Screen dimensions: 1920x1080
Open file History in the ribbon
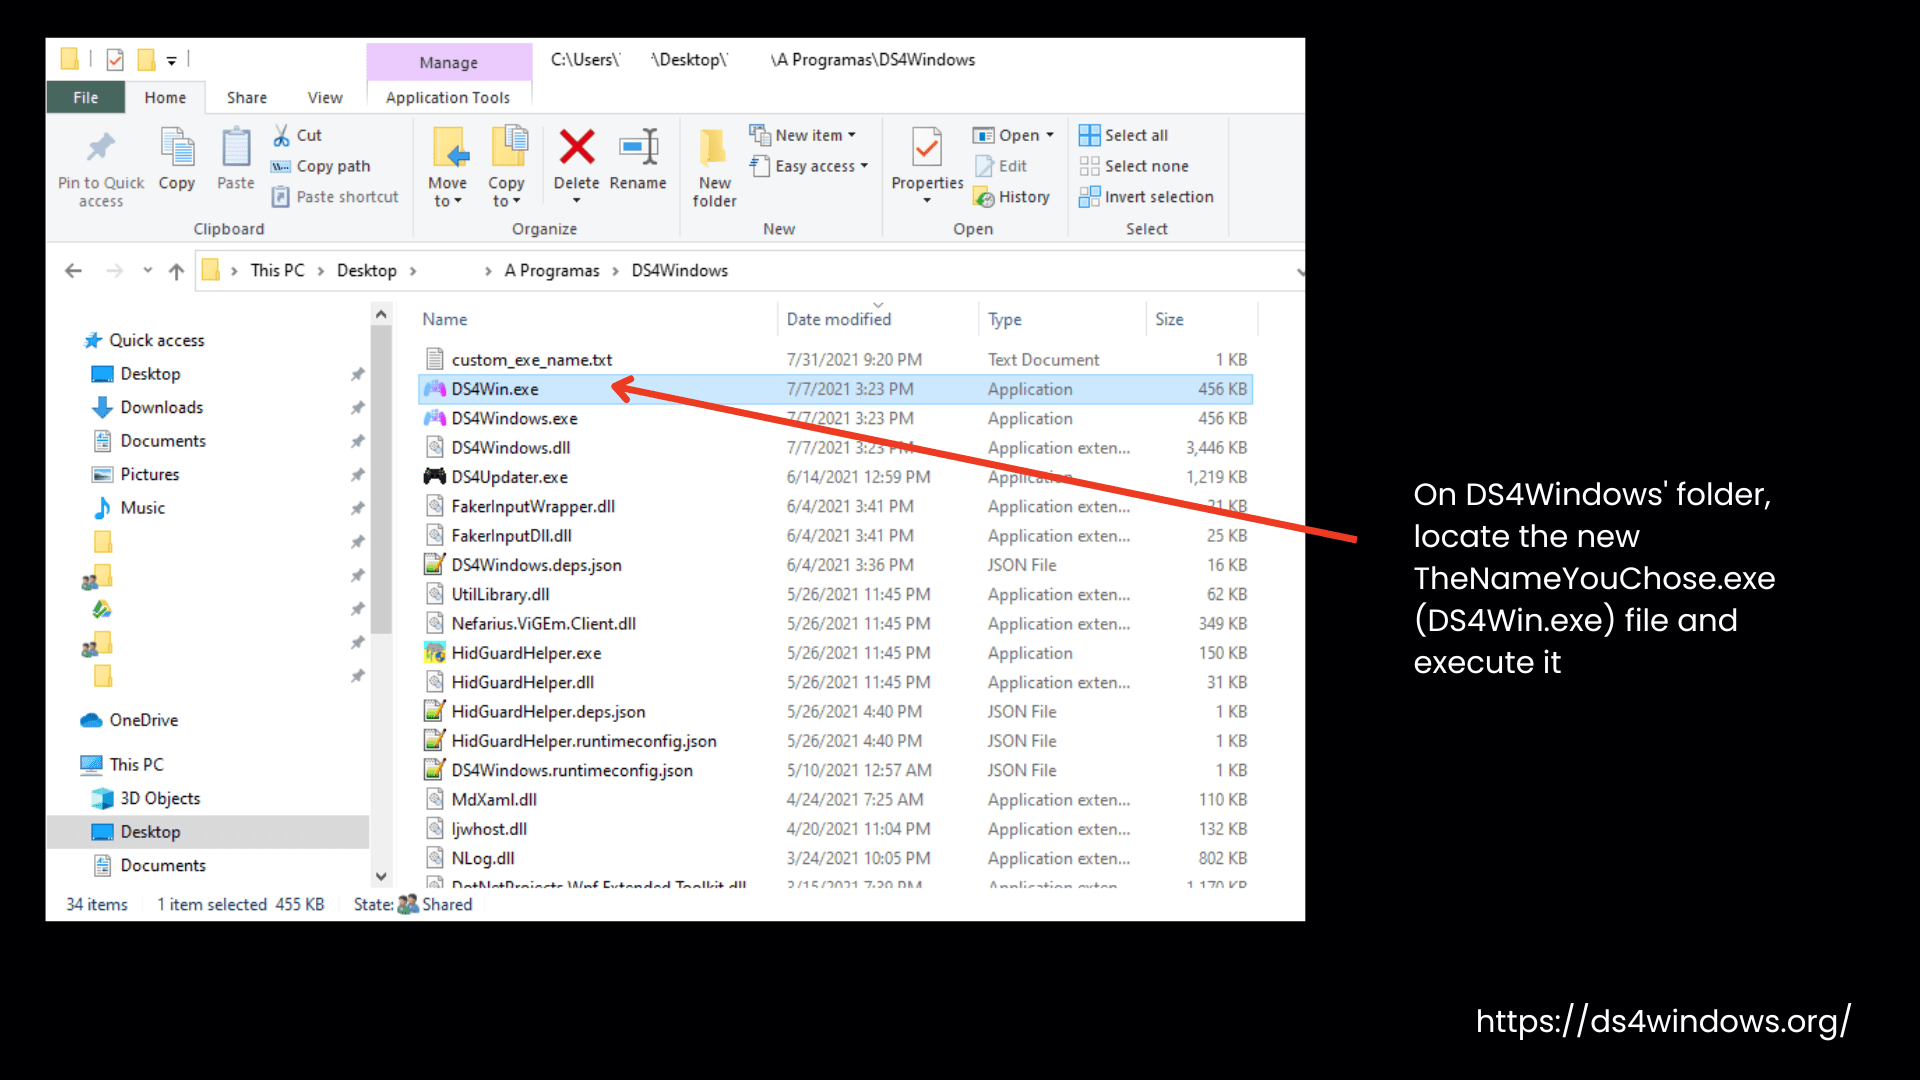tap(1012, 197)
